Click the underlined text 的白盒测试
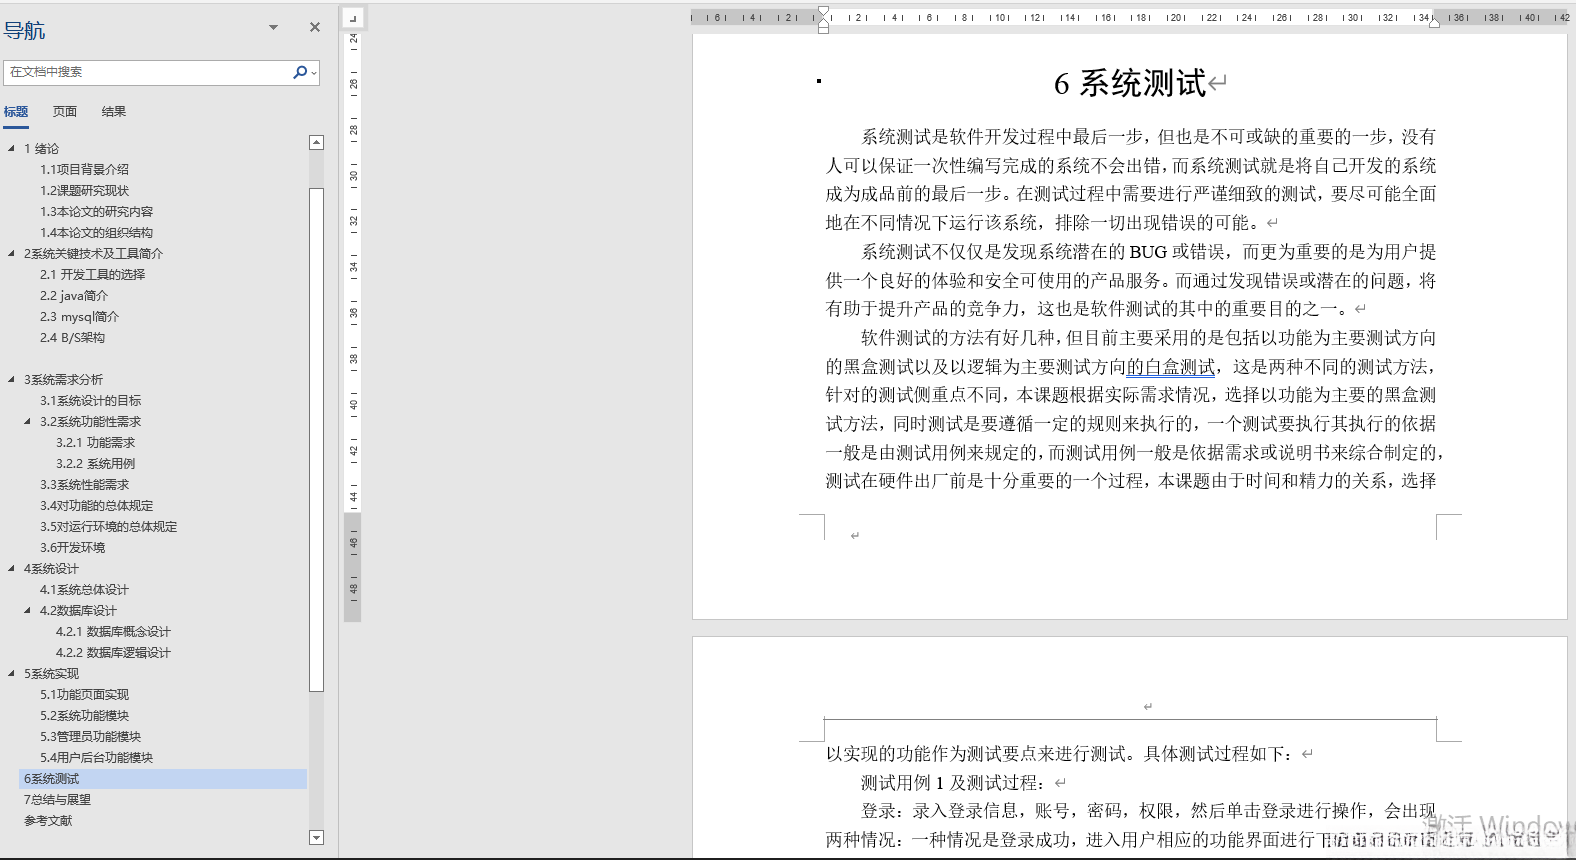The image size is (1576, 860). [x=1171, y=367]
